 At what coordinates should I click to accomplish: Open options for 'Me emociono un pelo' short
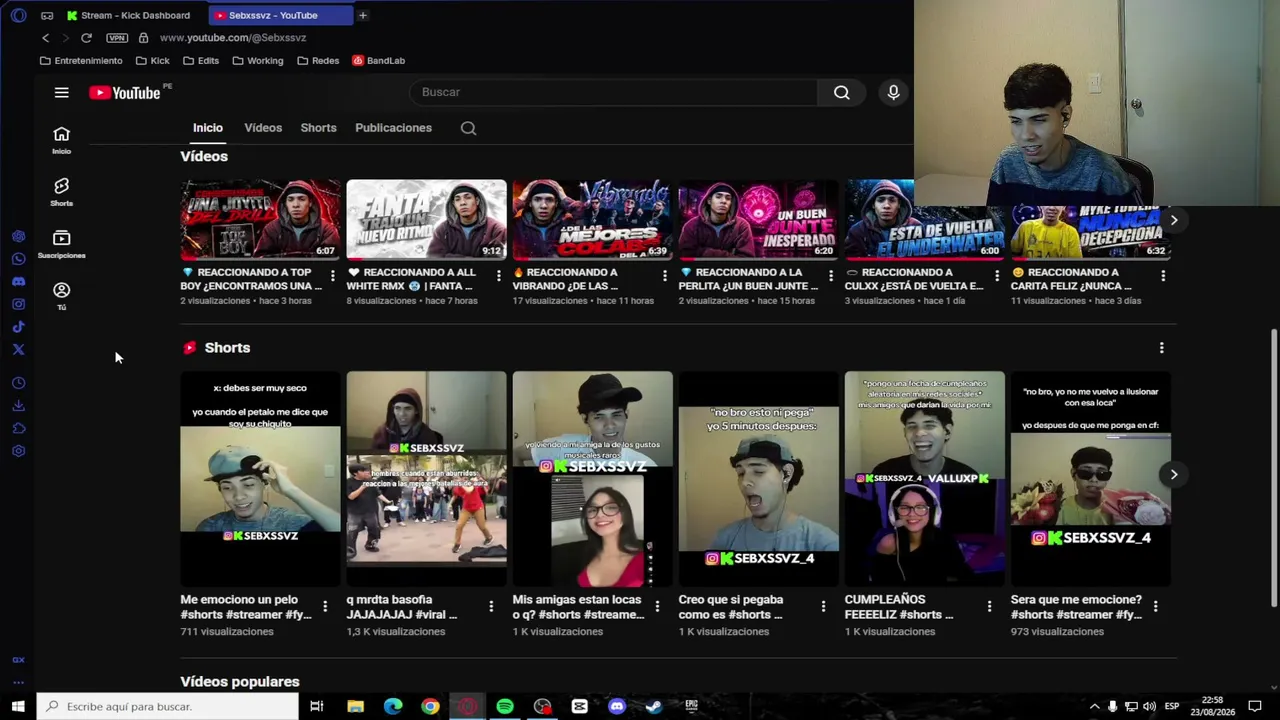324,606
